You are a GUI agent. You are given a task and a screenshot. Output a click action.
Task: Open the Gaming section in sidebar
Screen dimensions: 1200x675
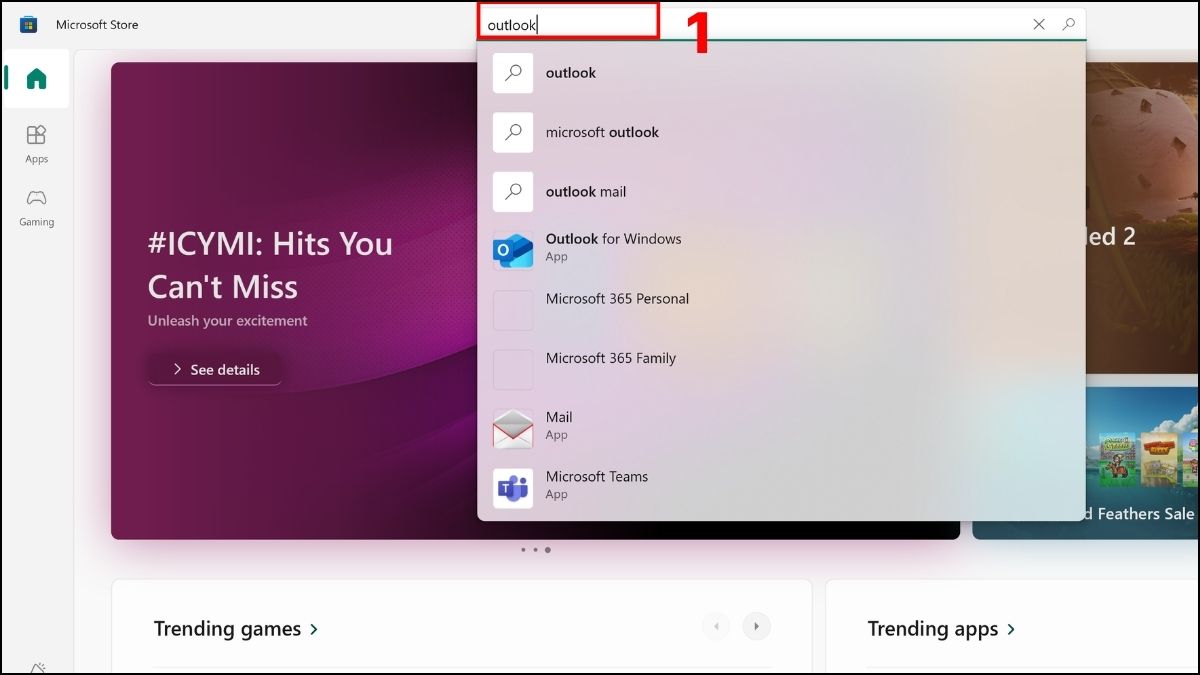[x=37, y=207]
